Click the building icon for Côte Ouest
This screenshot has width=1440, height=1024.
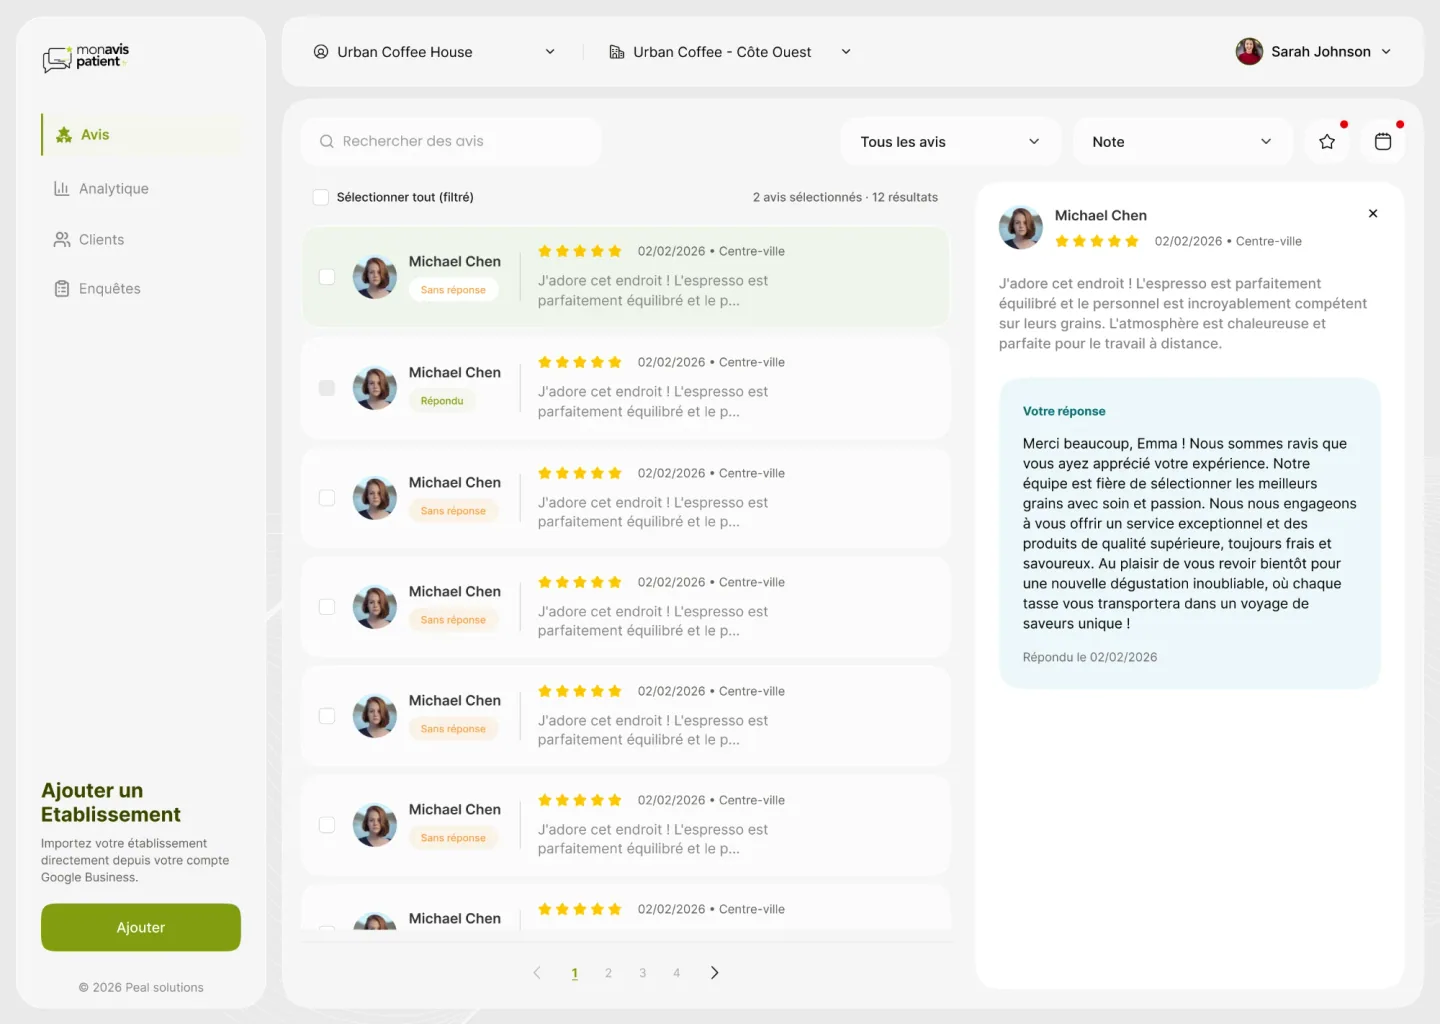(617, 52)
